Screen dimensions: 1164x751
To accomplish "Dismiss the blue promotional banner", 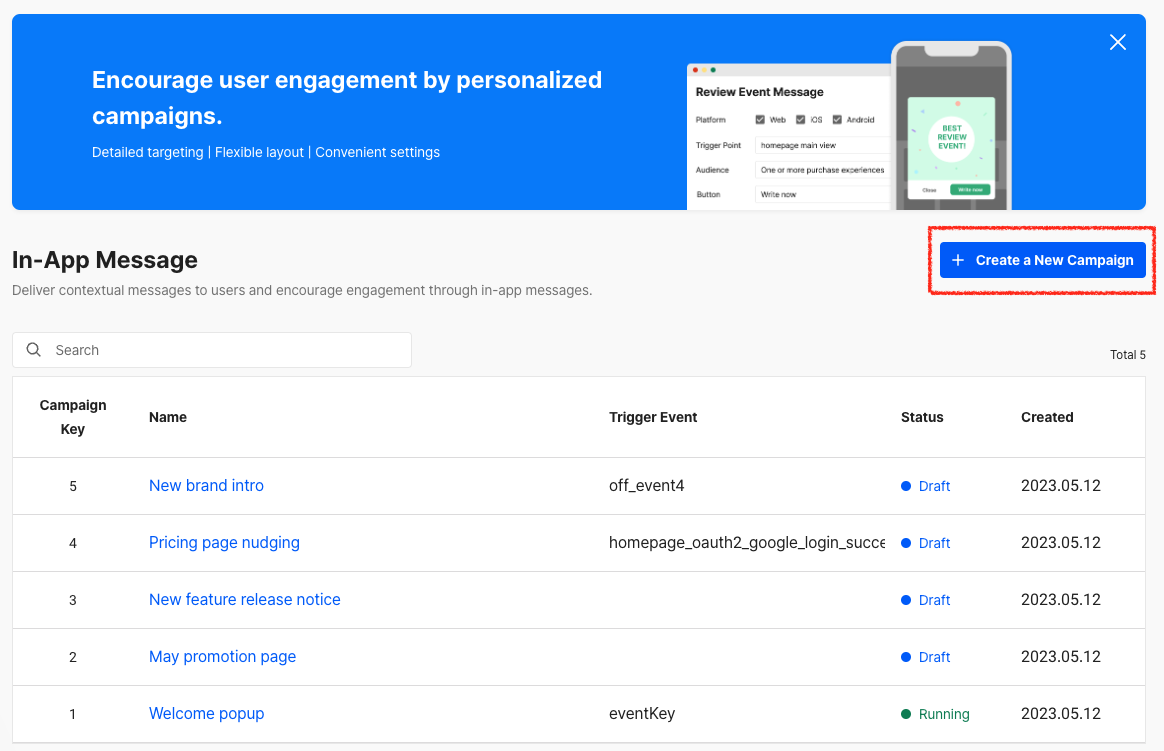I will tap(1117, 42).
